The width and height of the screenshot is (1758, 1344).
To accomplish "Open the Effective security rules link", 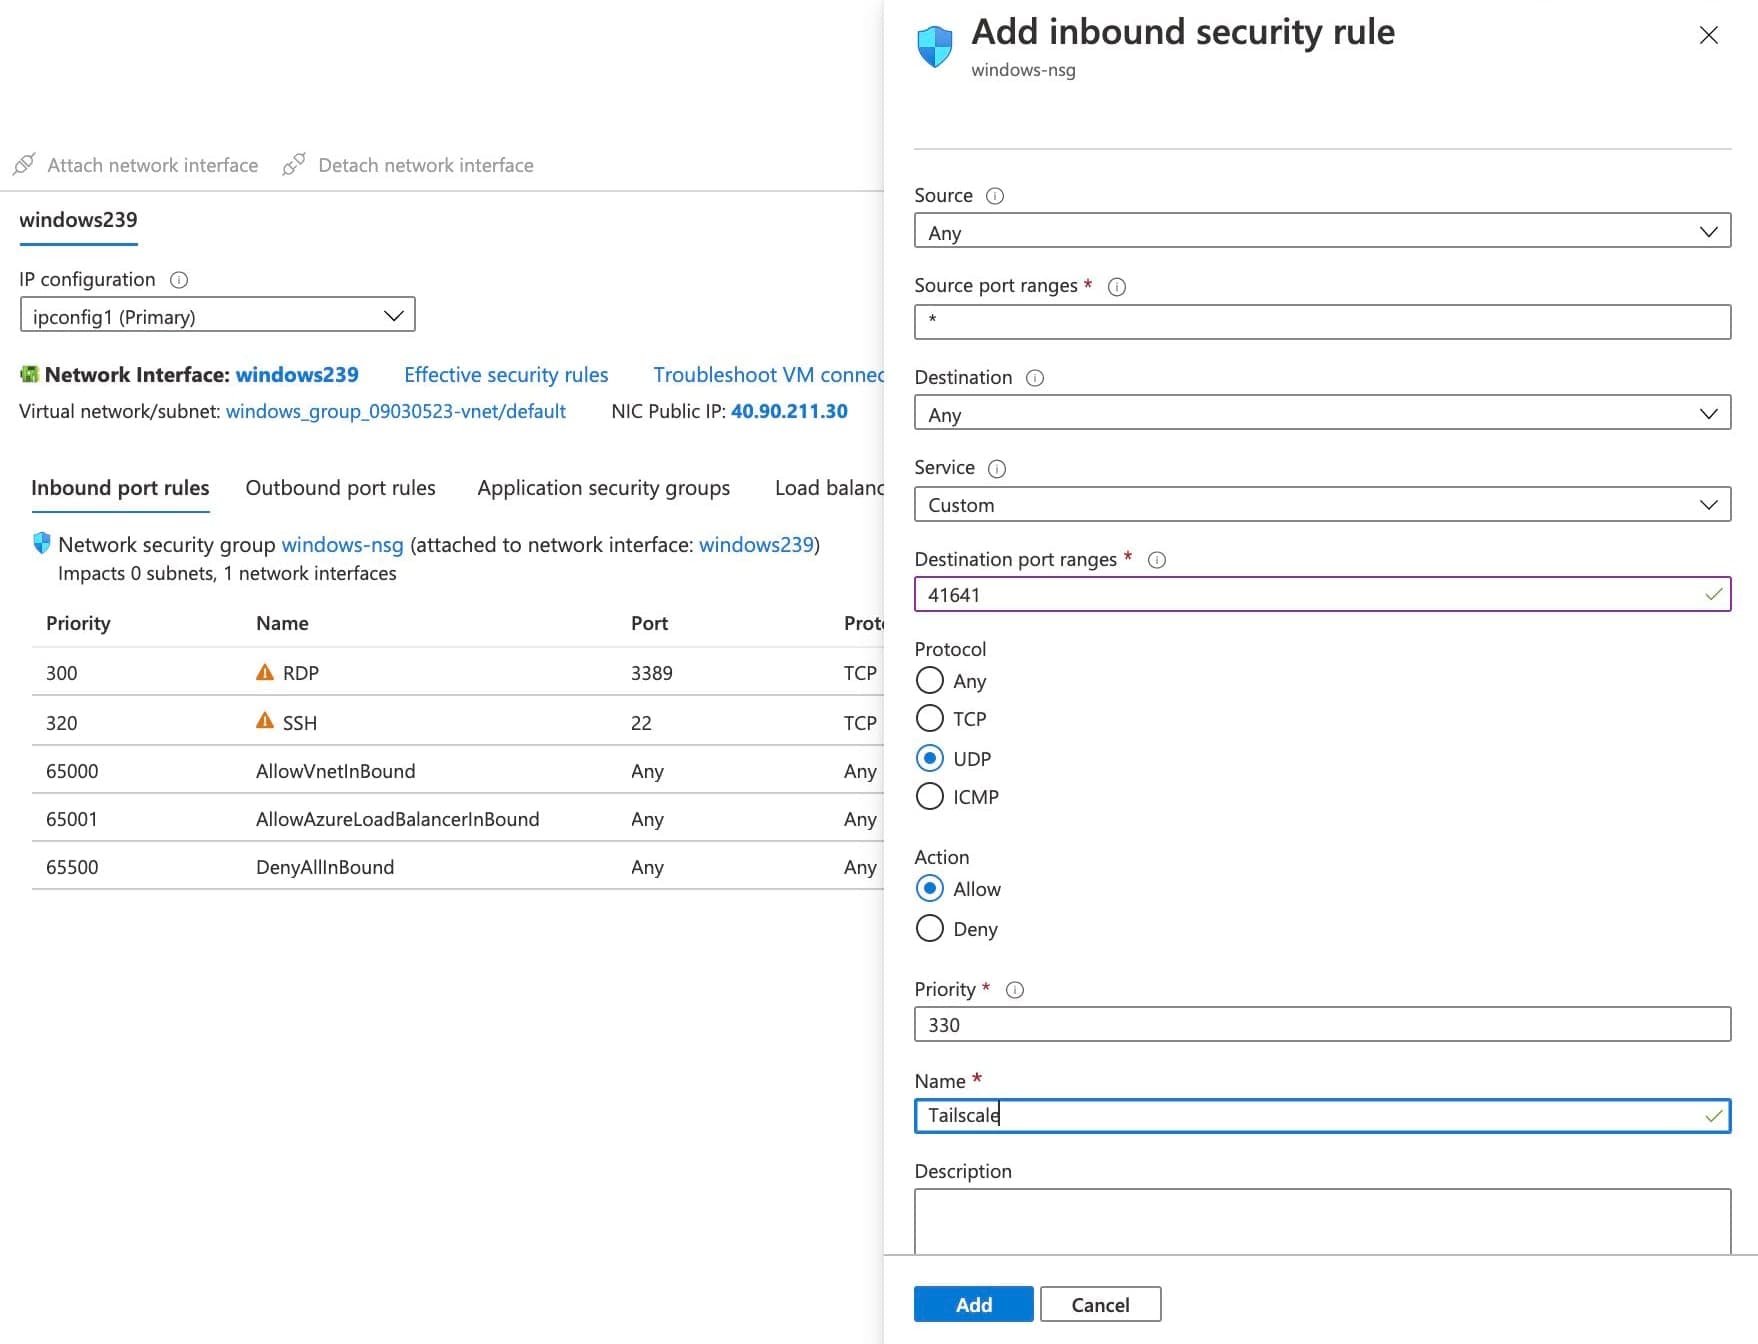I will point(506,375).
